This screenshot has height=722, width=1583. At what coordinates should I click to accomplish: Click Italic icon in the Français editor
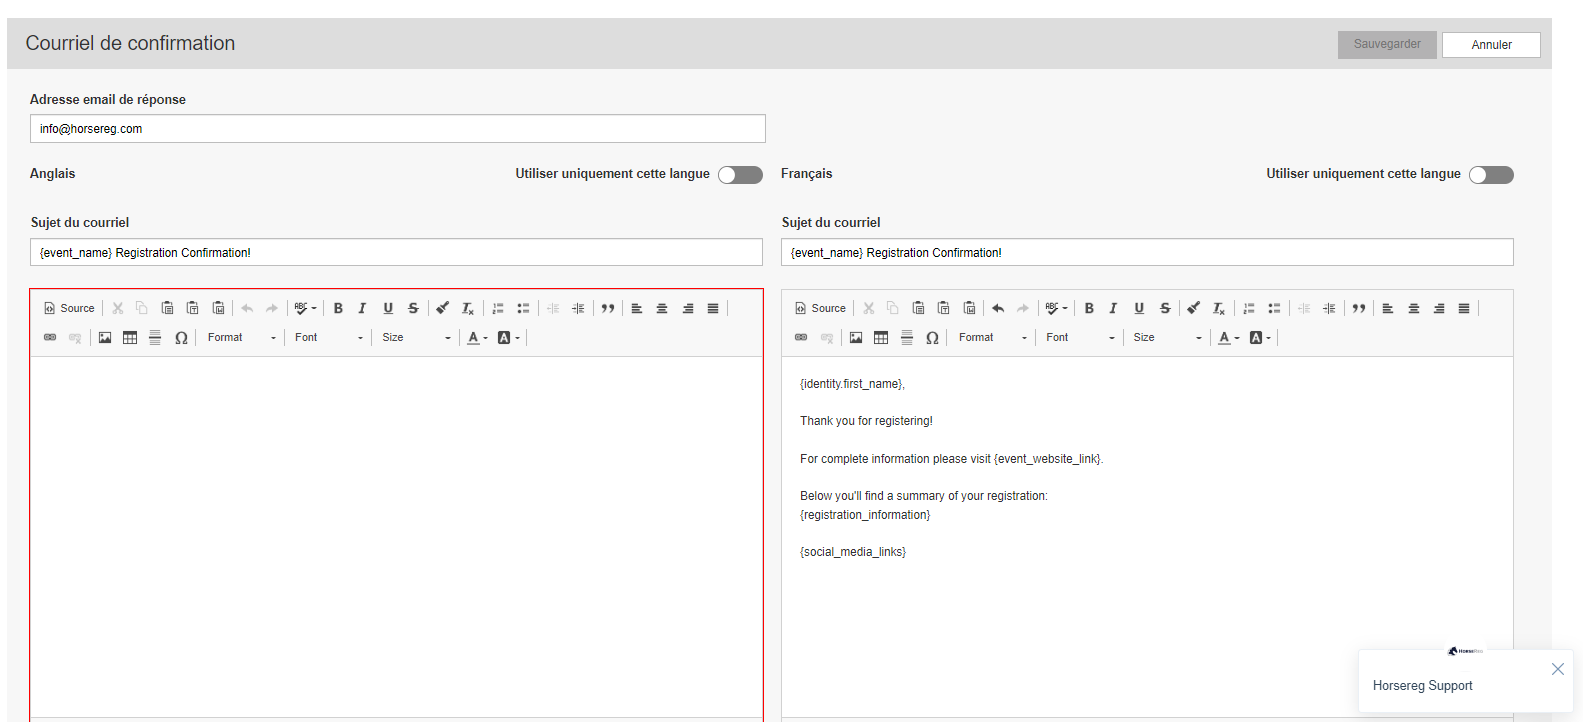tap(1113, 308)
